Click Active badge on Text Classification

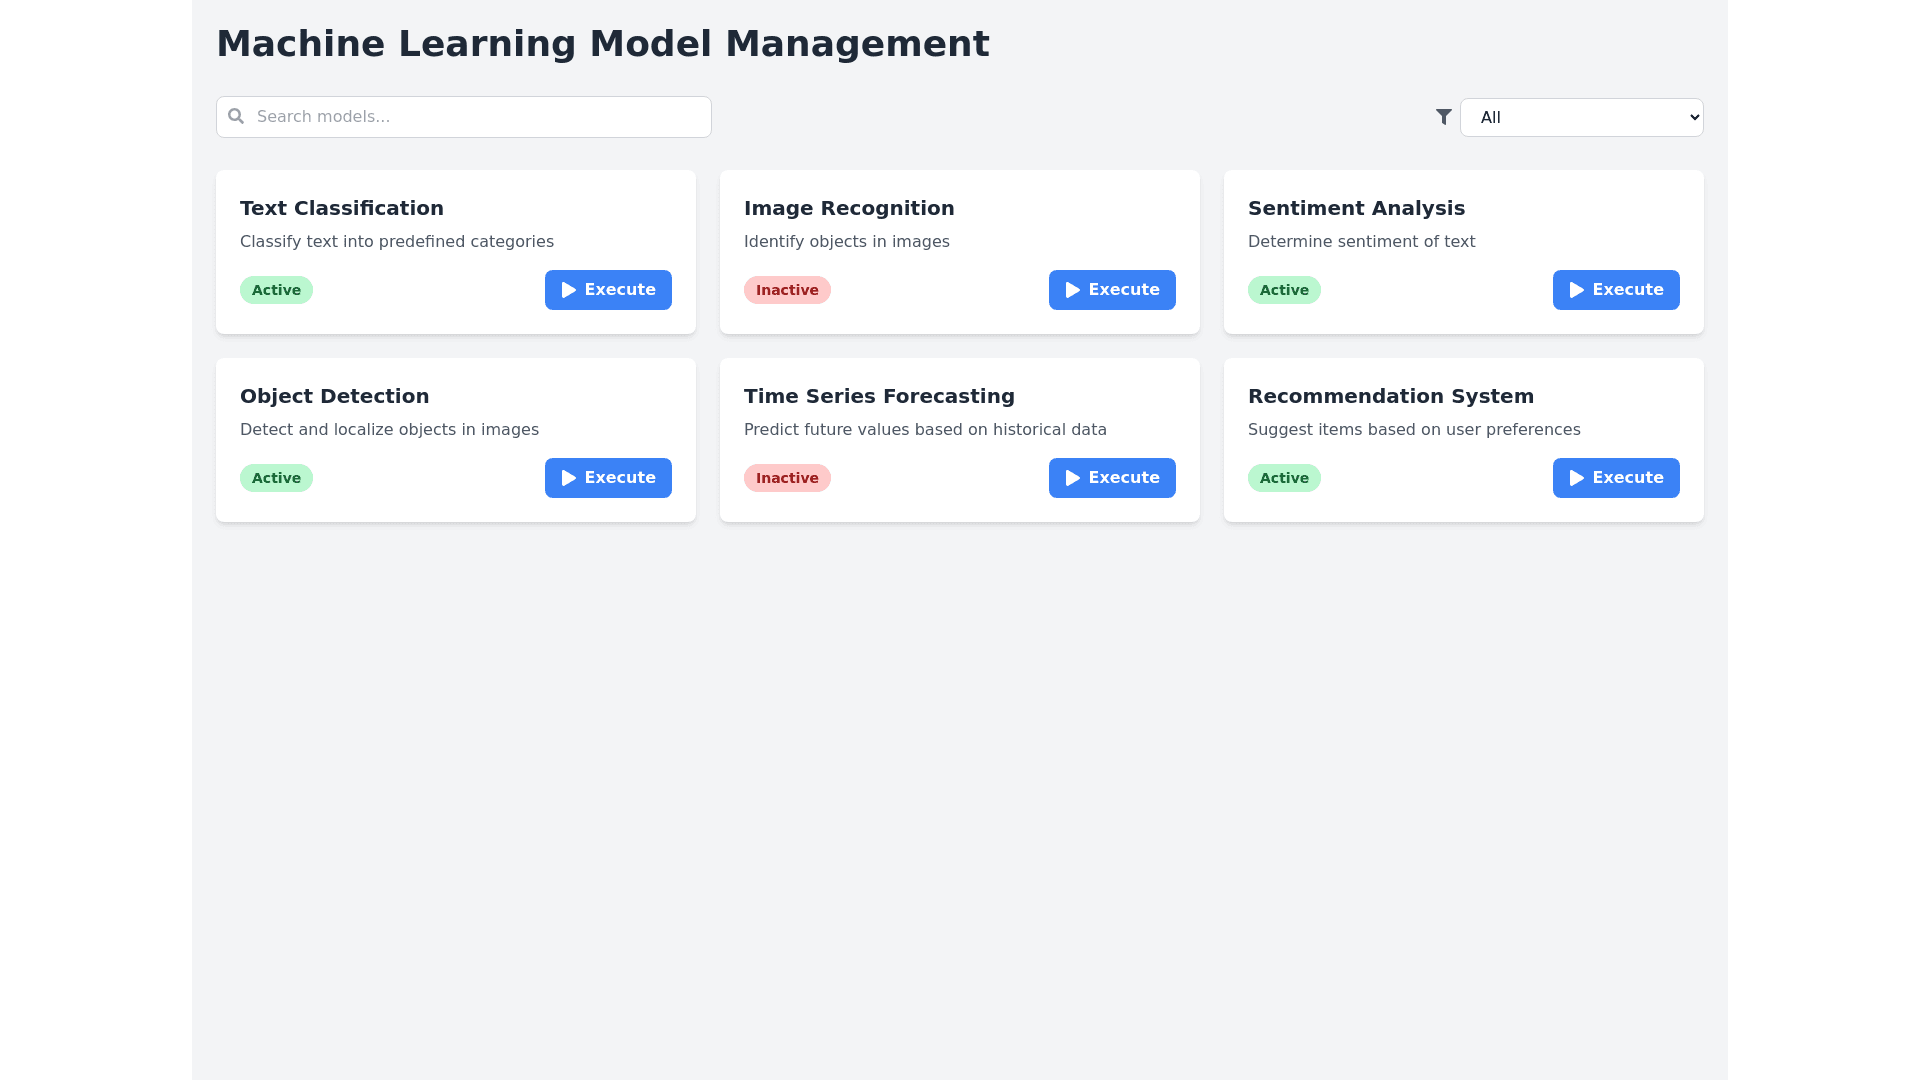point(276,290)
